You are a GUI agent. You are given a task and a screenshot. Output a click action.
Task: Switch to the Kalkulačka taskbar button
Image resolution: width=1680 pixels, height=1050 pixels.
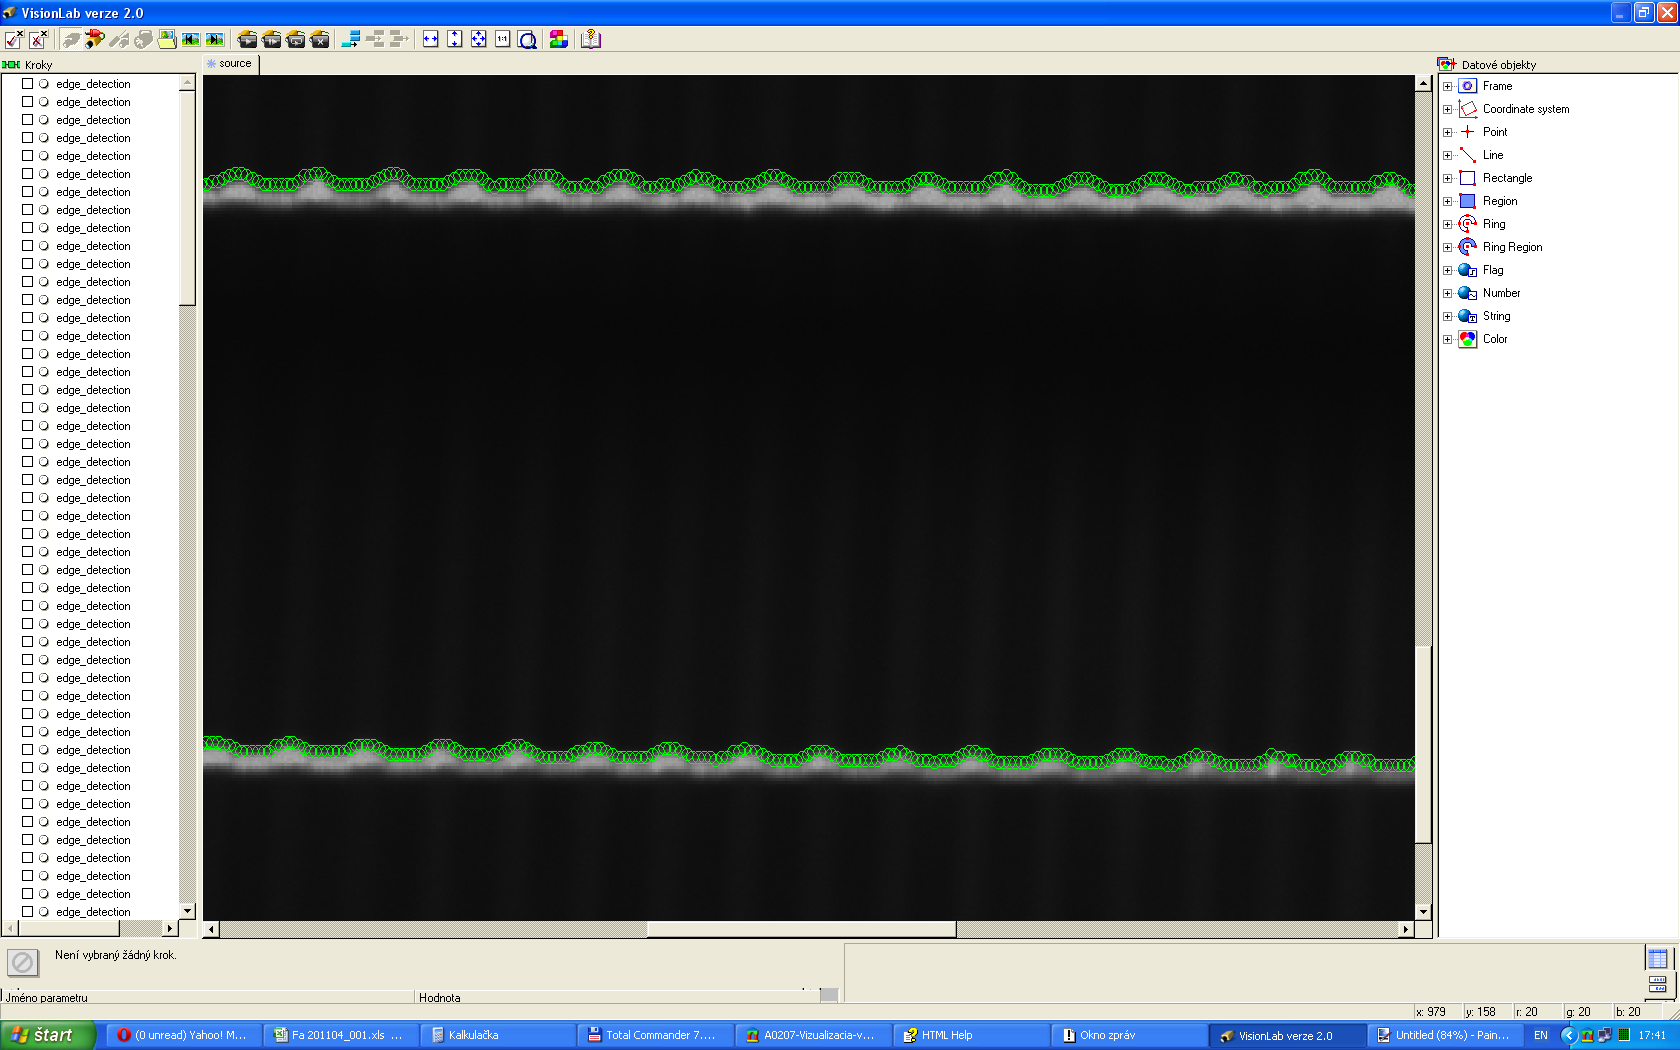click(x=472, y=1035)
